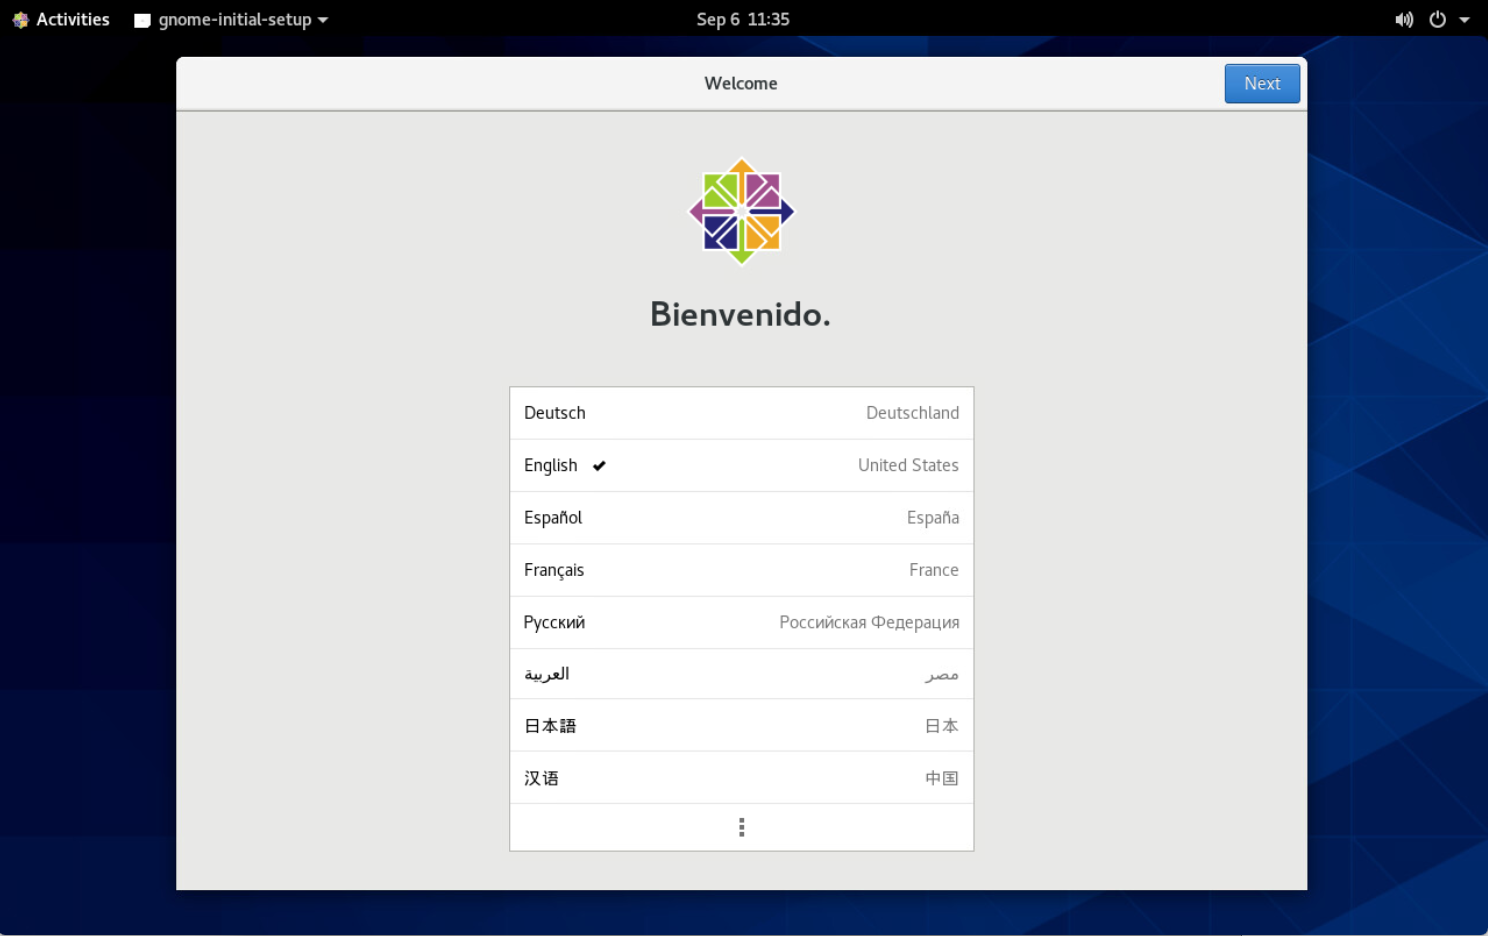Click the Next button
The width and height of the screenshot is (1488, 936).
coord(1262,84)
